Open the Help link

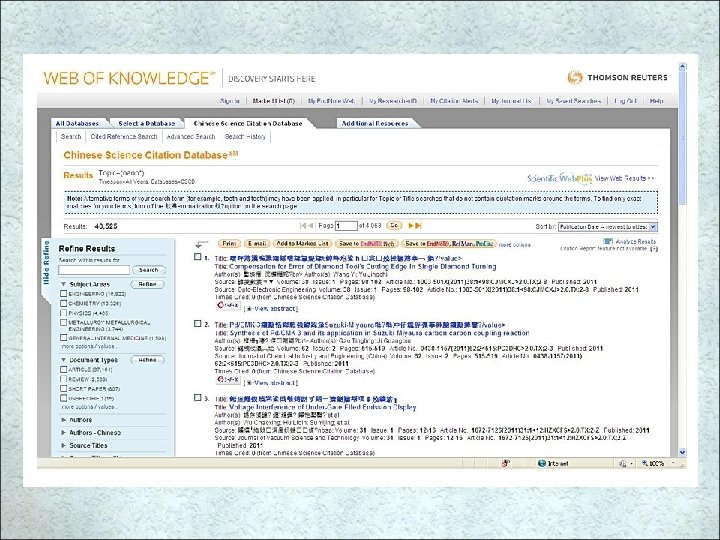(657, 101)
